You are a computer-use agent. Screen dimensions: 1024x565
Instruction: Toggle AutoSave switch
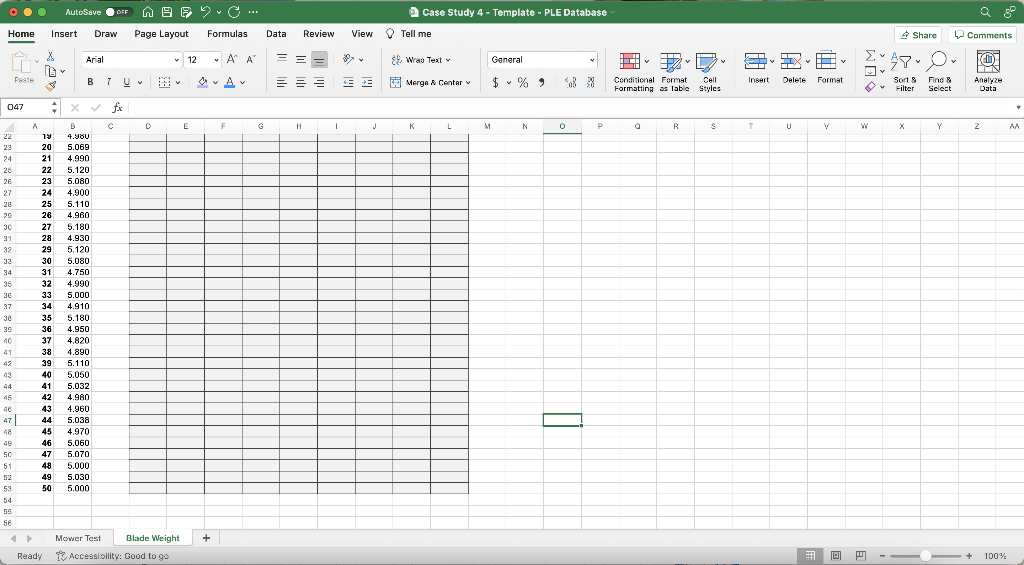click(118, 12)
